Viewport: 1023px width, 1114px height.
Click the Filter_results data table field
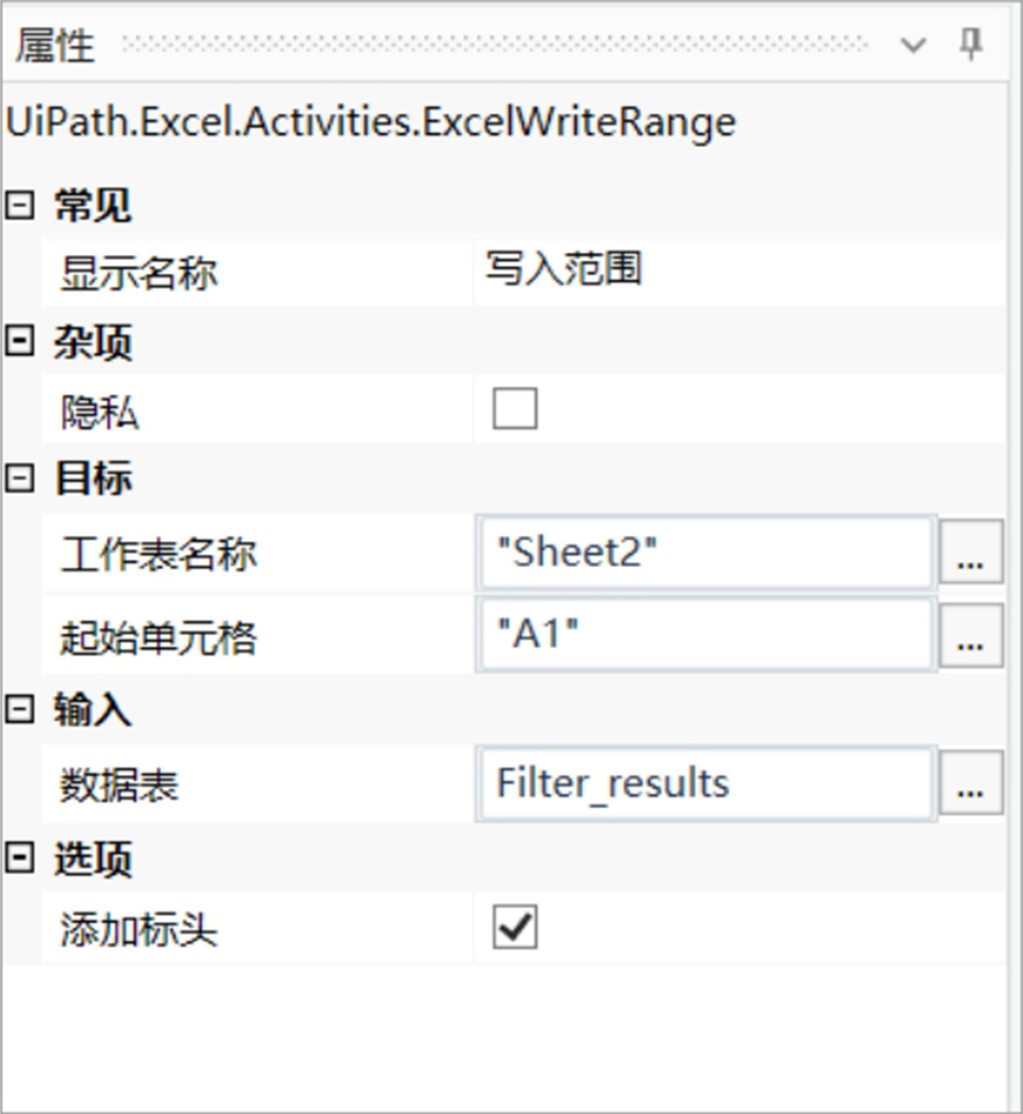(x=705, y=784)
